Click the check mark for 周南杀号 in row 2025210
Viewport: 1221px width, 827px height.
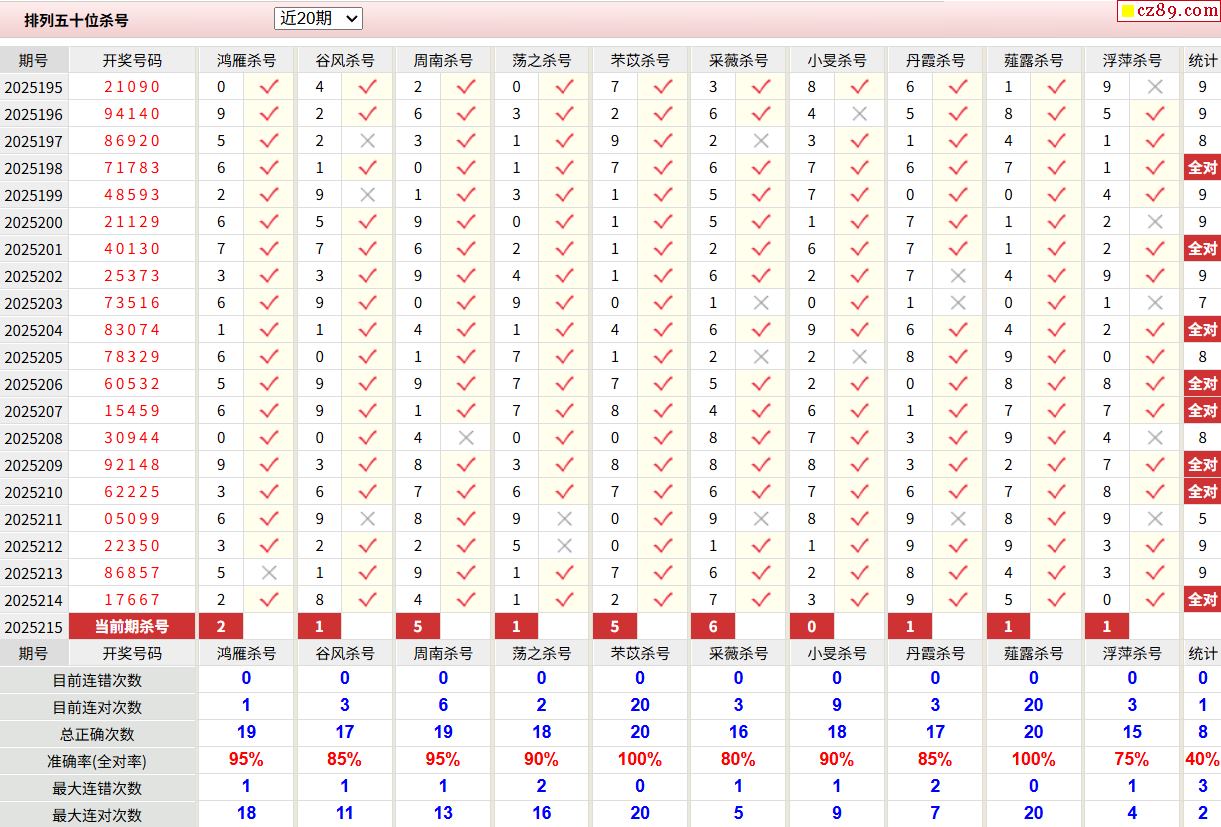coord(465,492)
